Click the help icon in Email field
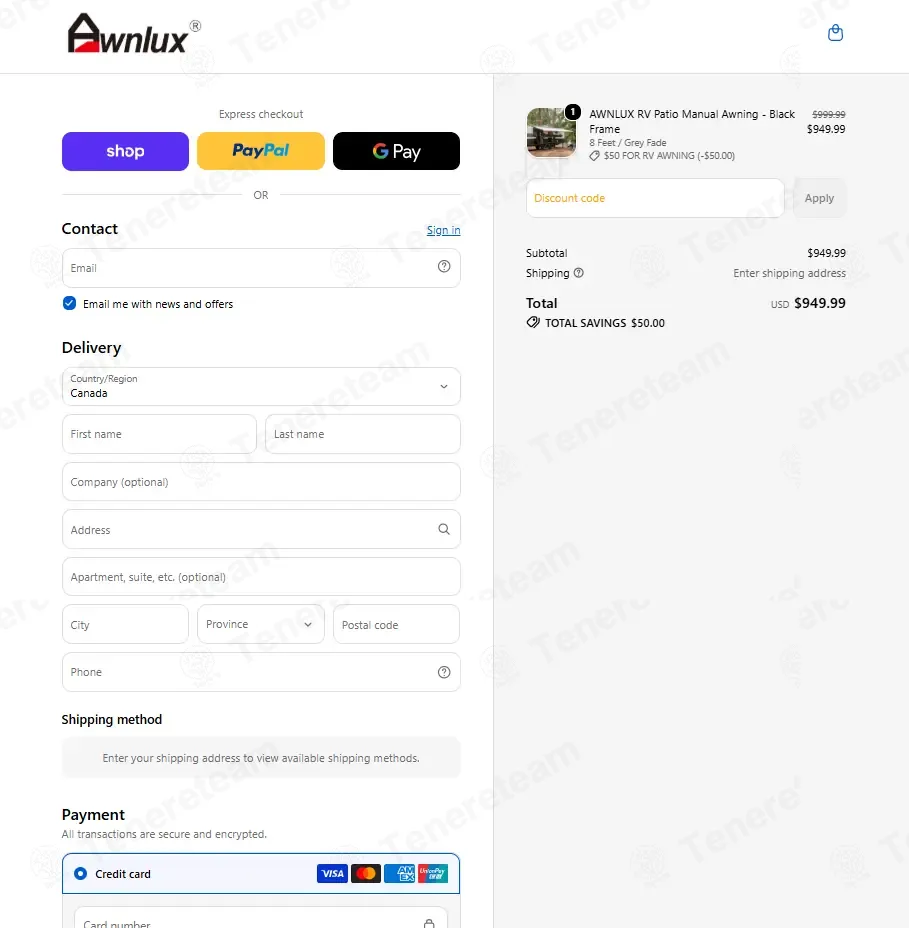The width and height of the screenshot is (909, 928). pyautogui.click(x=444, y=266)
